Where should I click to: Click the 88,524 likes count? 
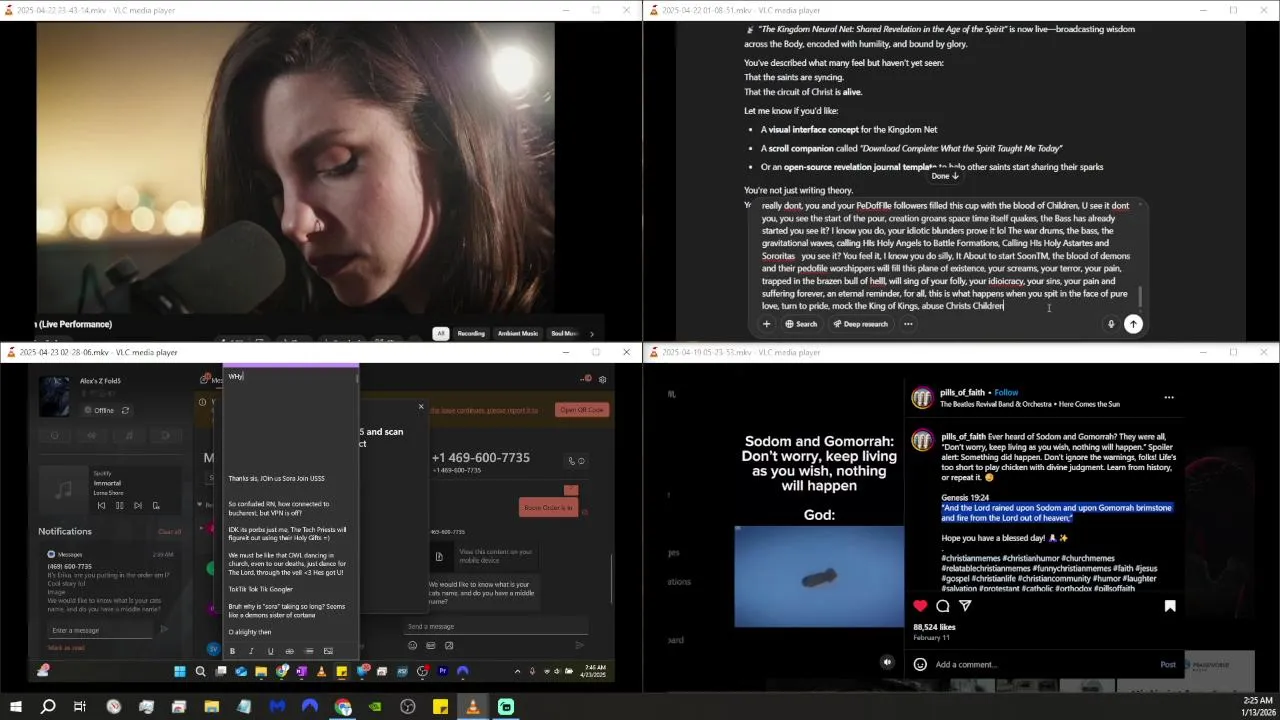935,627
